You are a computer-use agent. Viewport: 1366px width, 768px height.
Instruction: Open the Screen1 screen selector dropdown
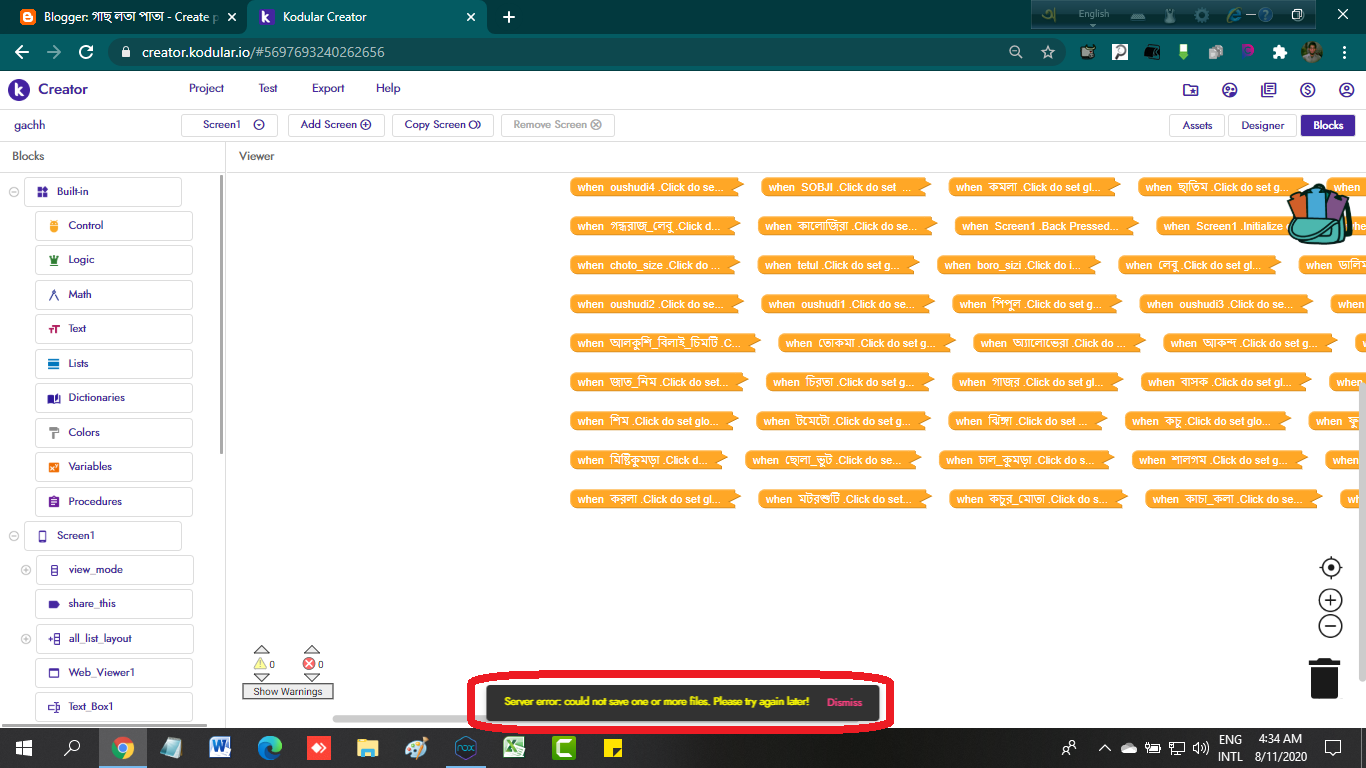click(x=229, y=125)
